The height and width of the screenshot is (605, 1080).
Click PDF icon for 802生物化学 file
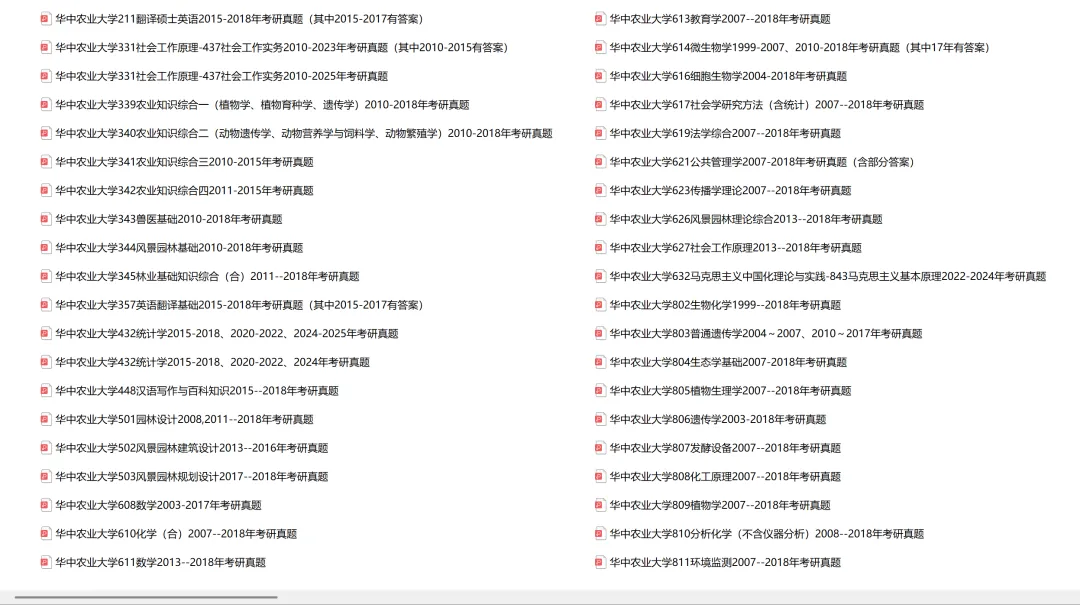599,305
